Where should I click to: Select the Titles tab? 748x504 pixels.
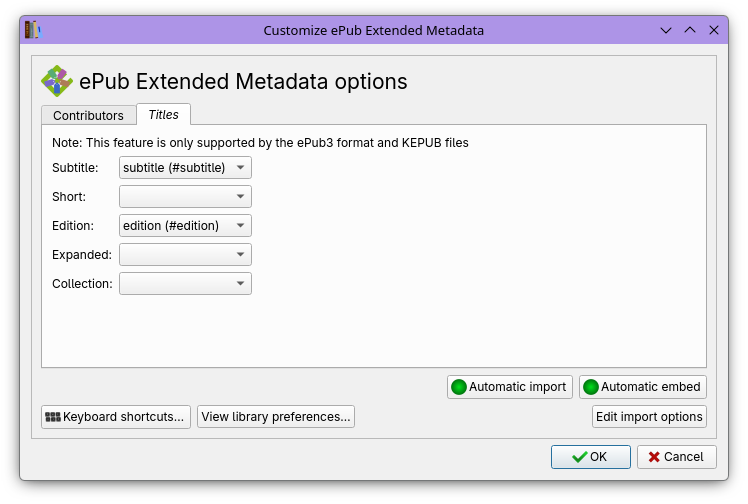(x=163, y=115)
